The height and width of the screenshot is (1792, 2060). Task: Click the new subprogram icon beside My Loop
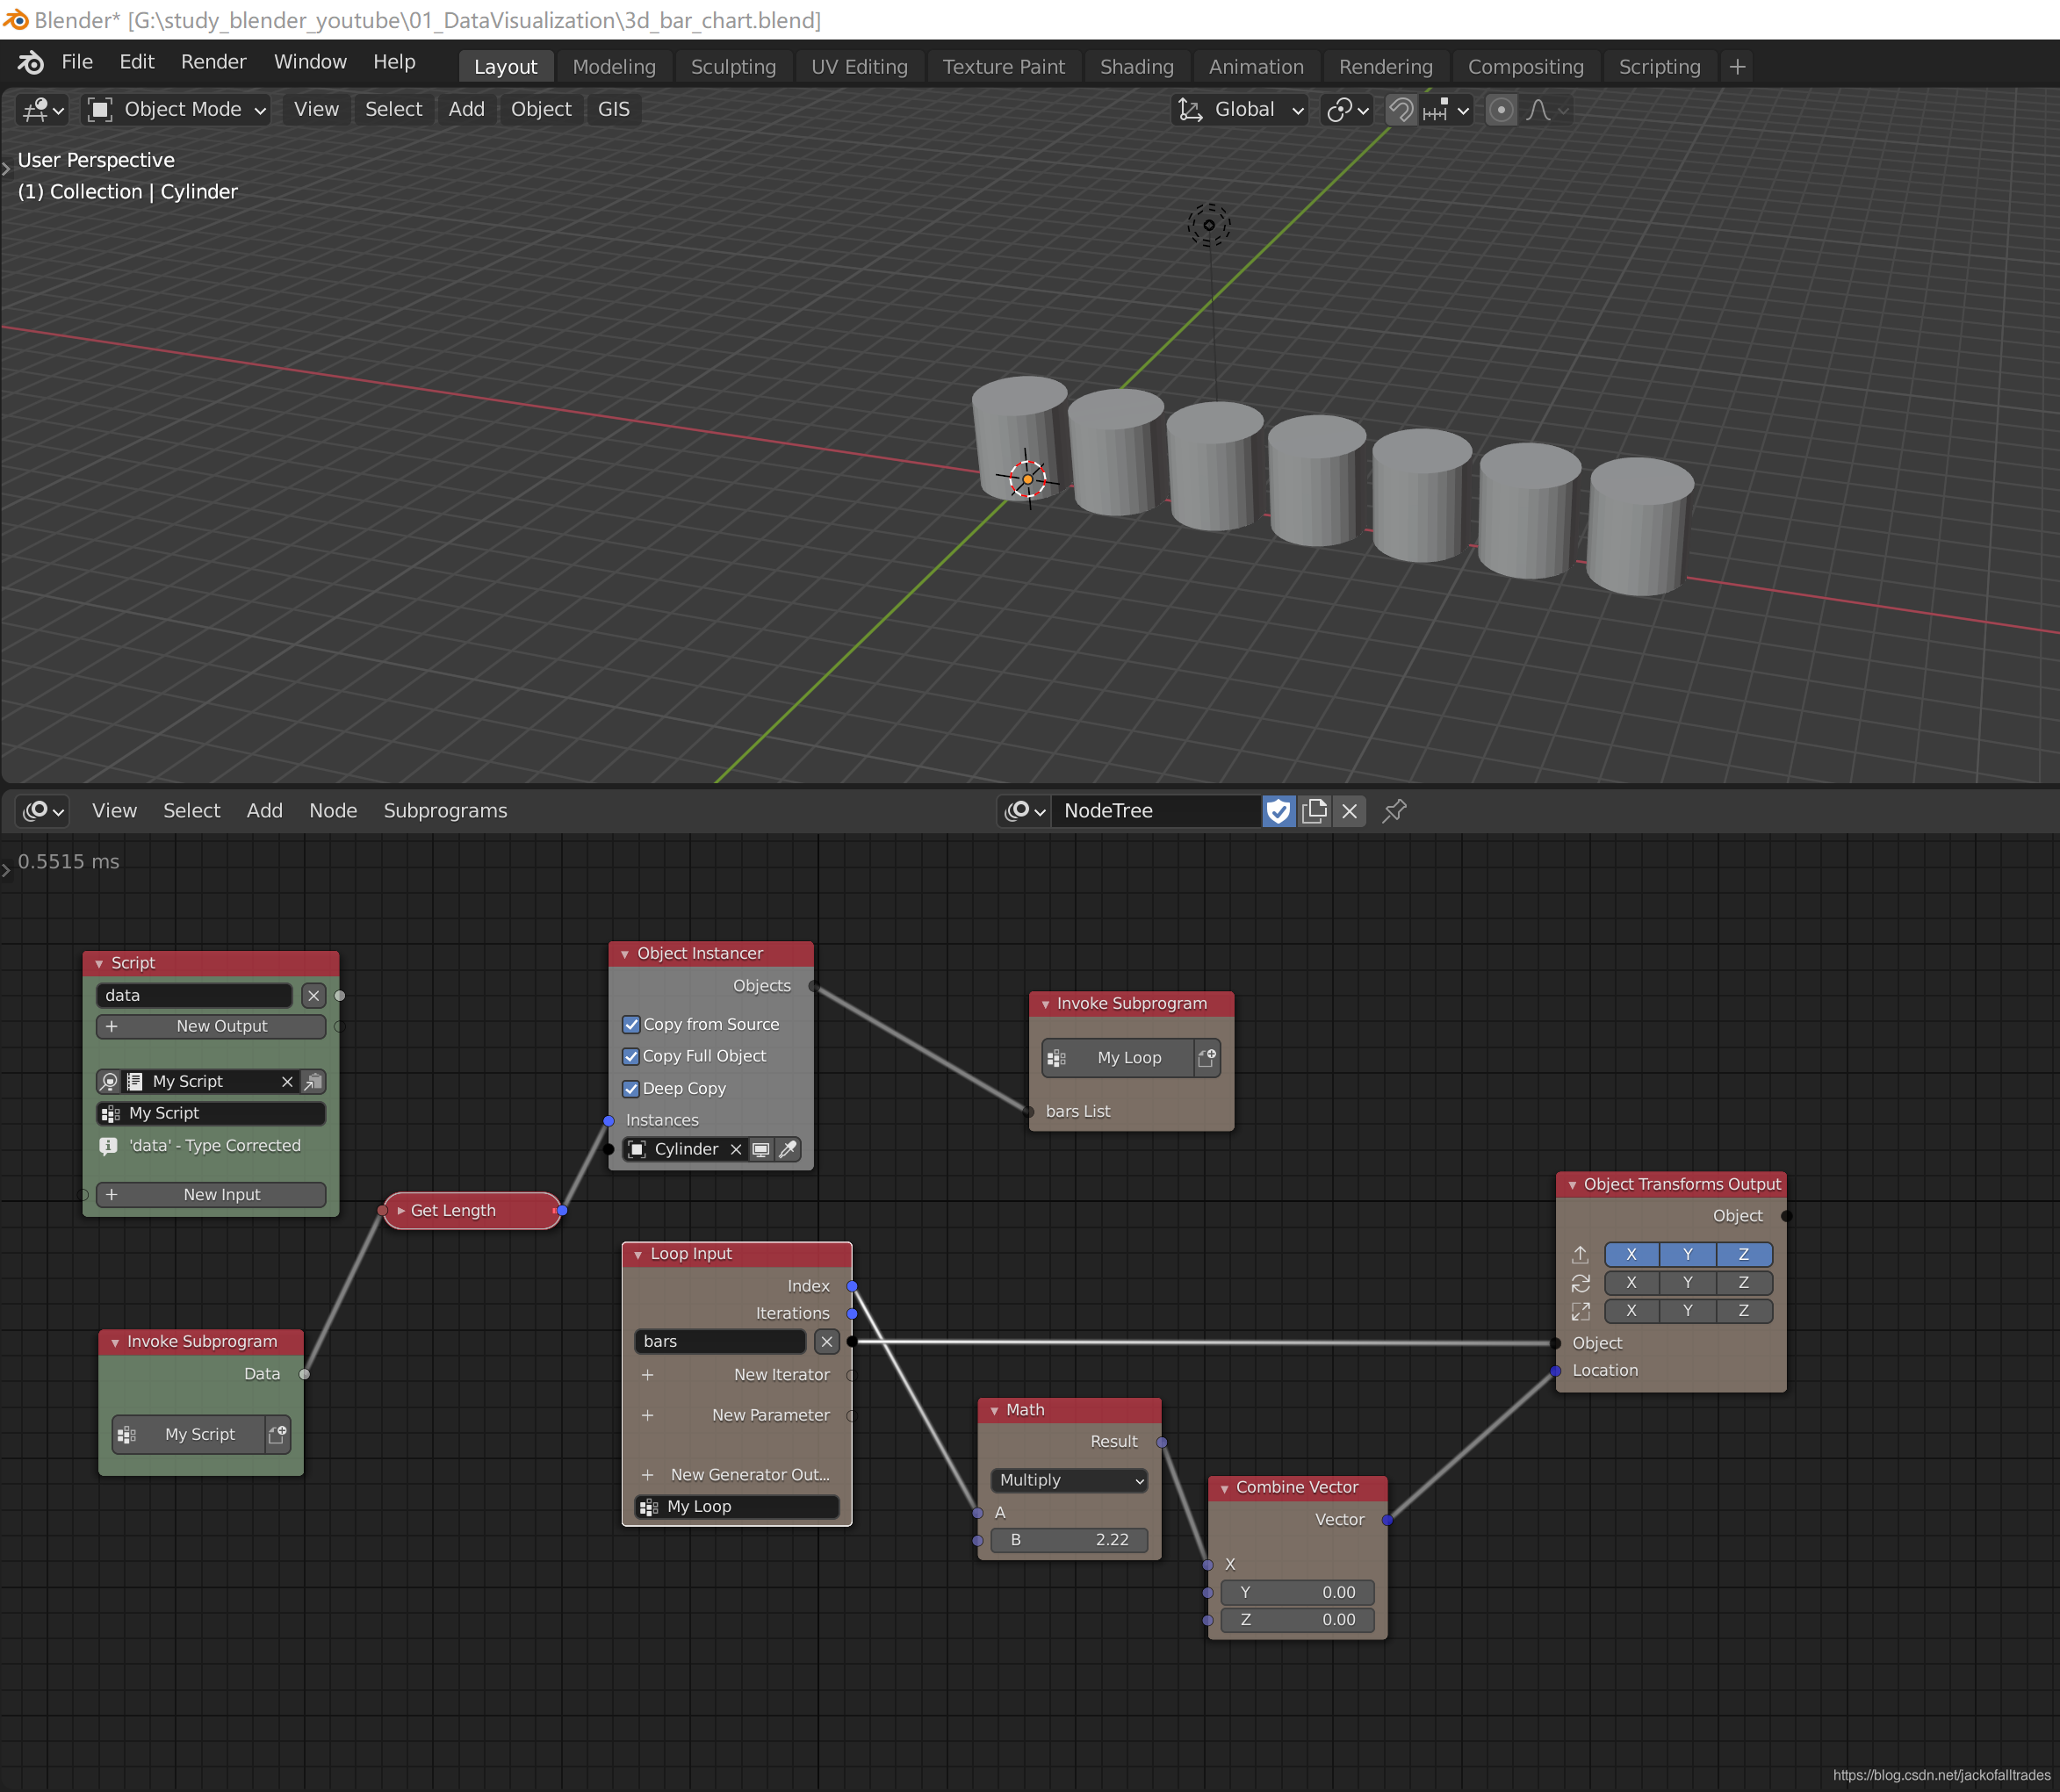1207,1057
